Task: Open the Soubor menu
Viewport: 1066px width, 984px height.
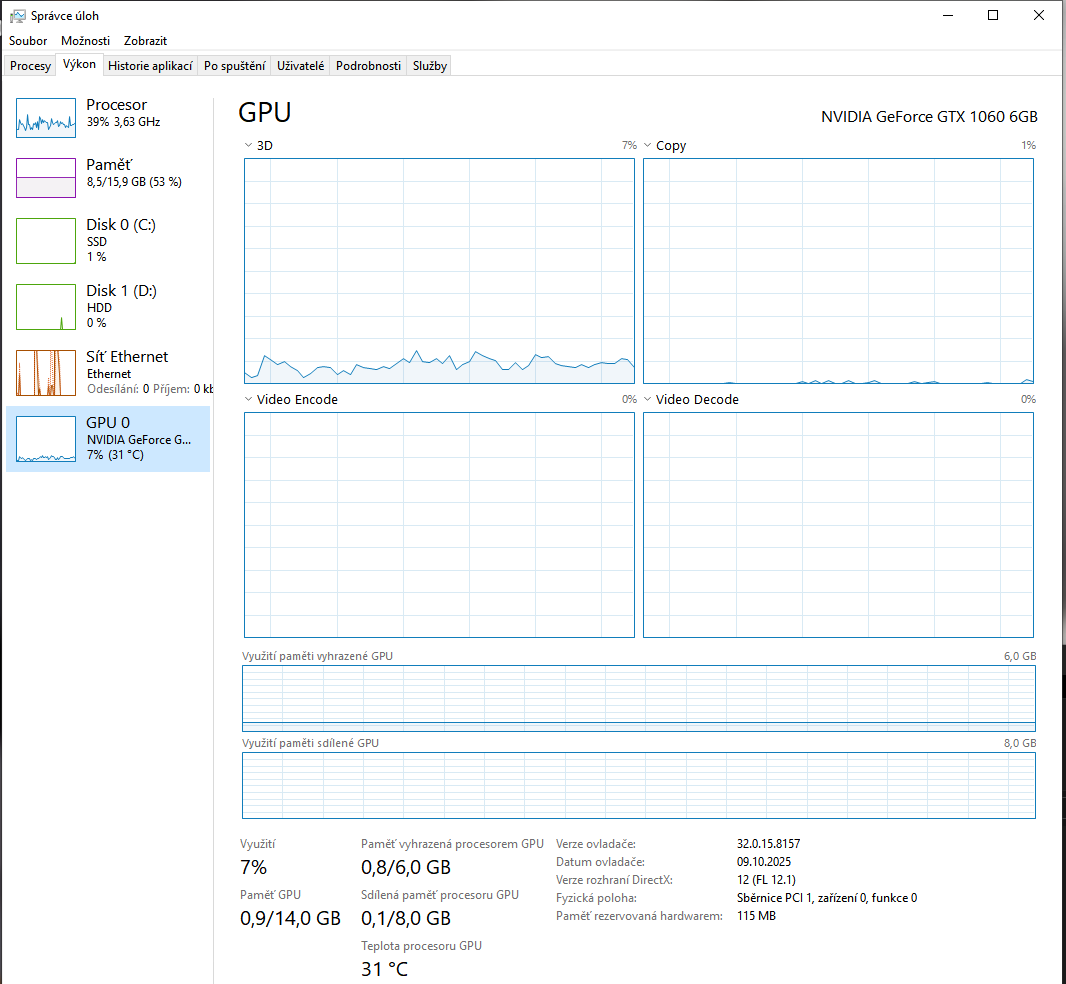Action: (x=28, y=41)
